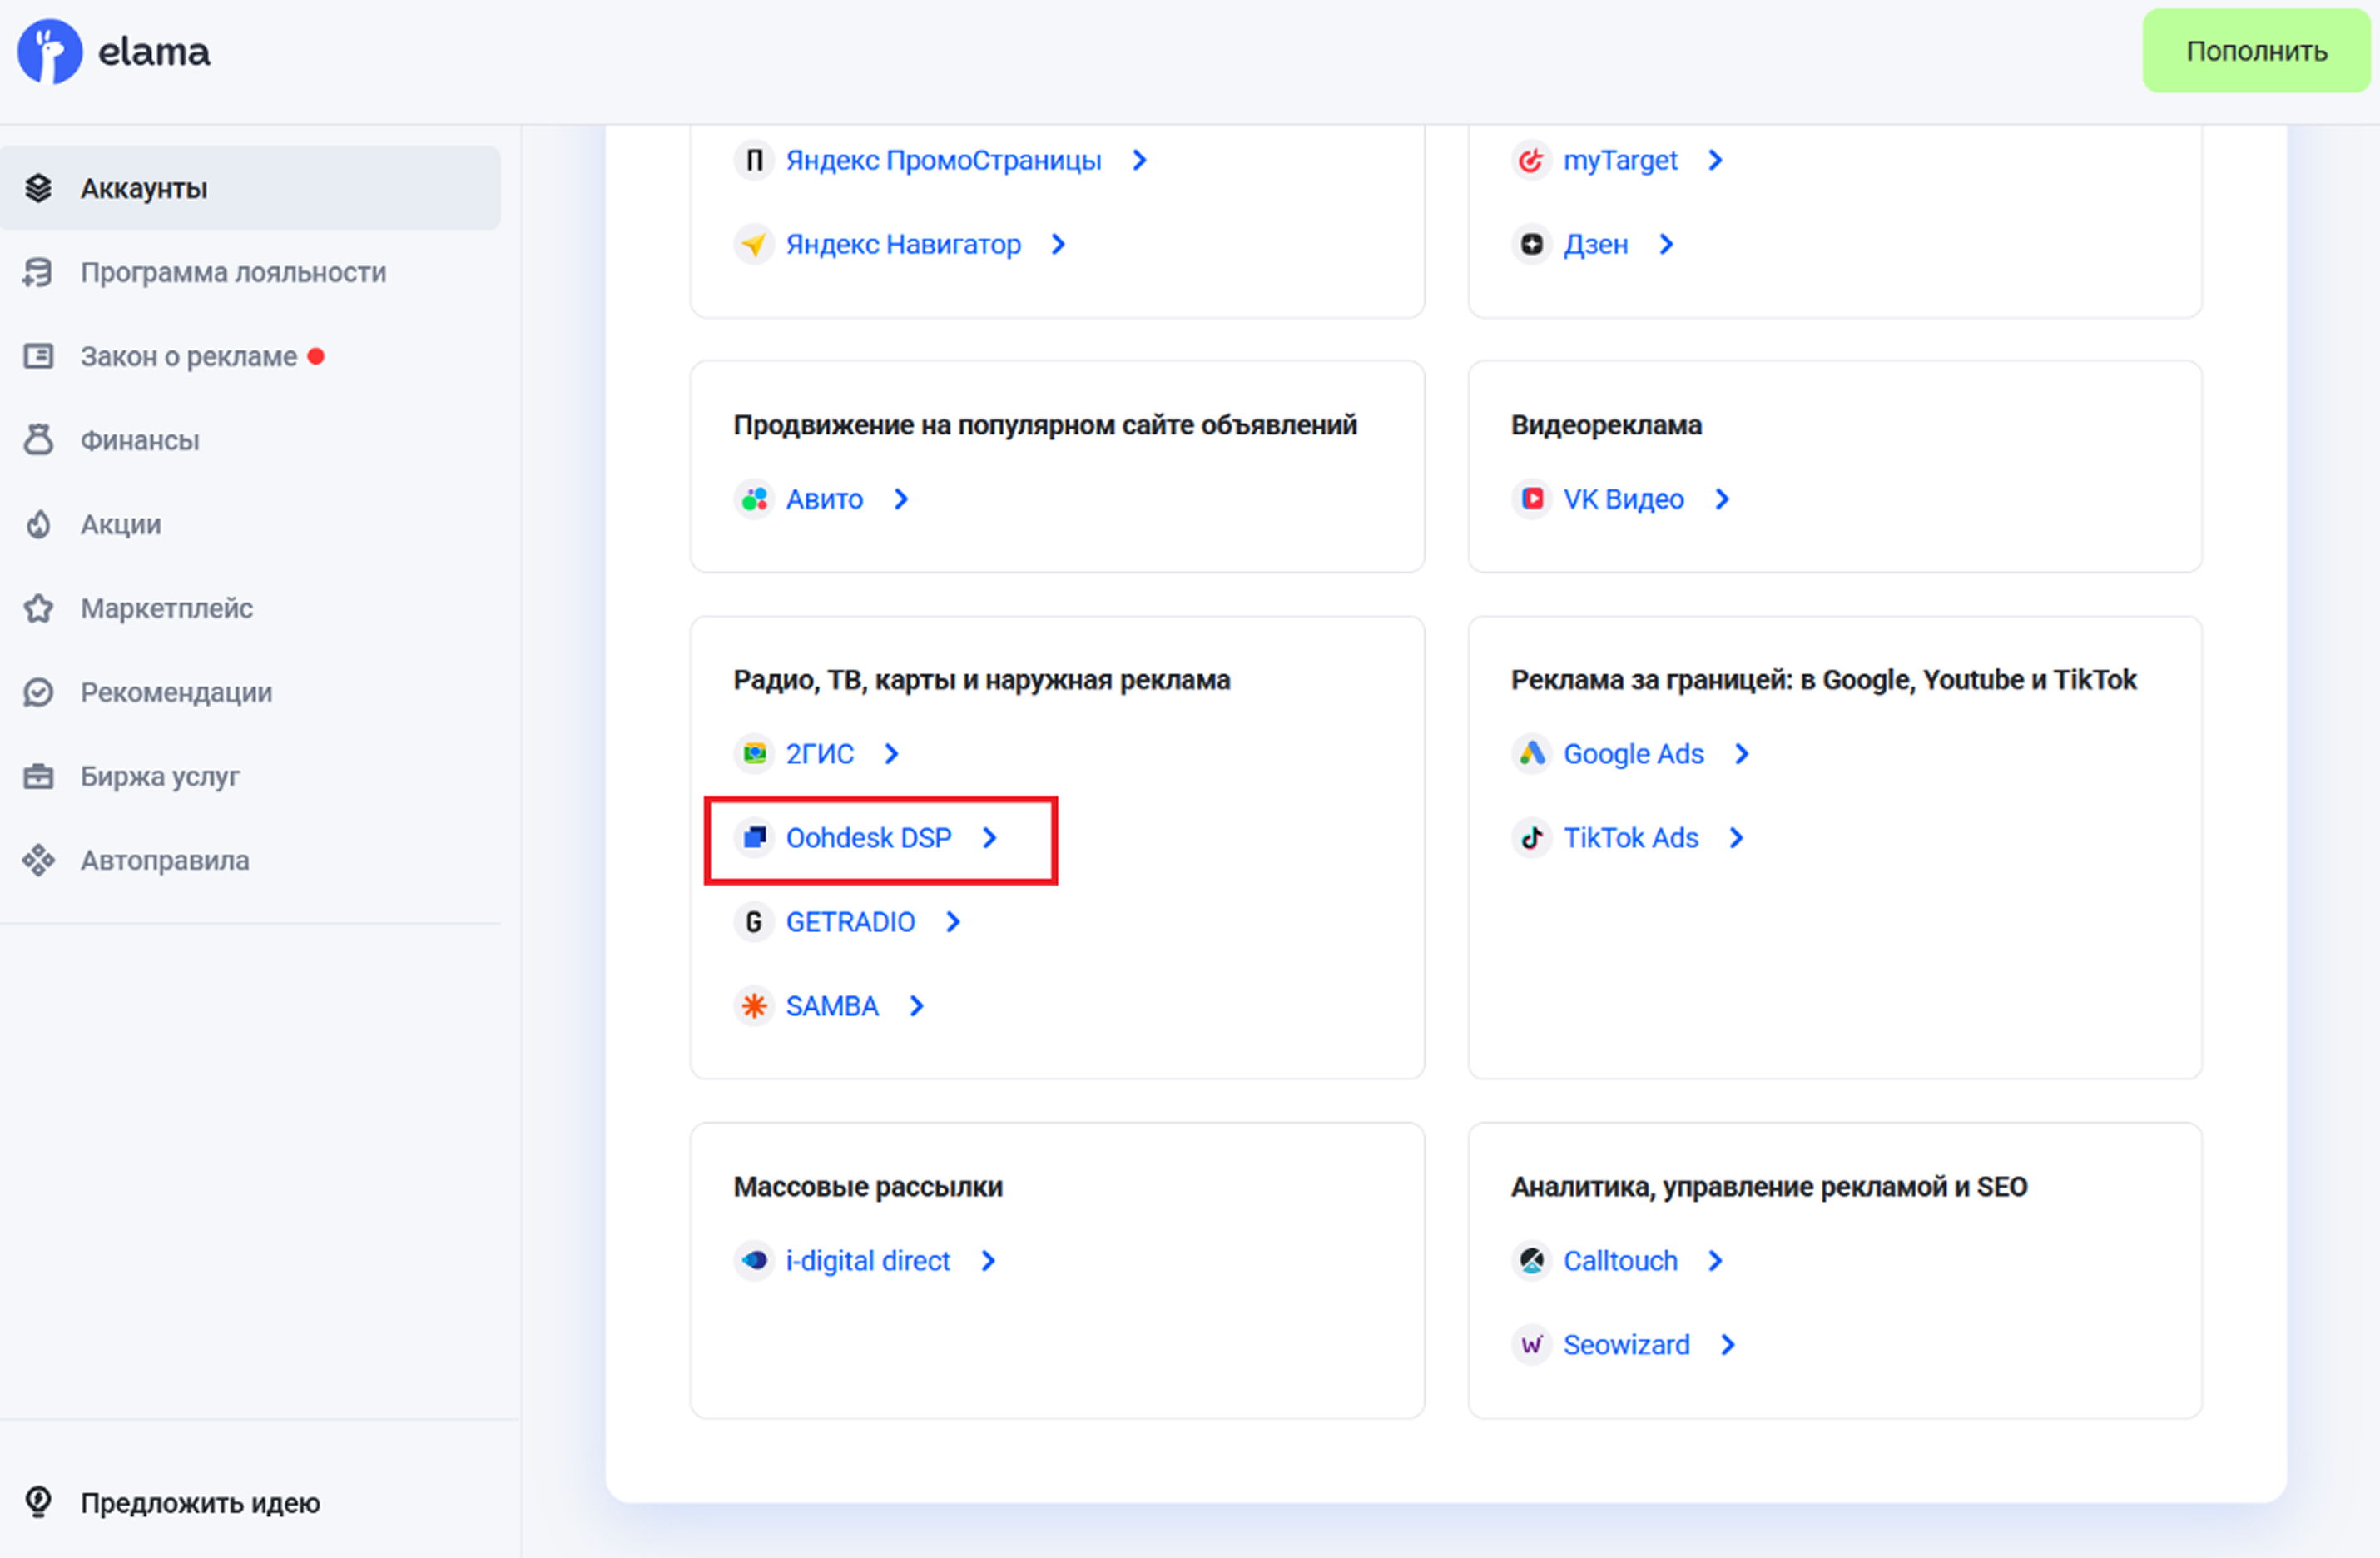Click the orange SAMBA asterisk icon
2380x1558 pixels.
click(x=754, y=1005)
